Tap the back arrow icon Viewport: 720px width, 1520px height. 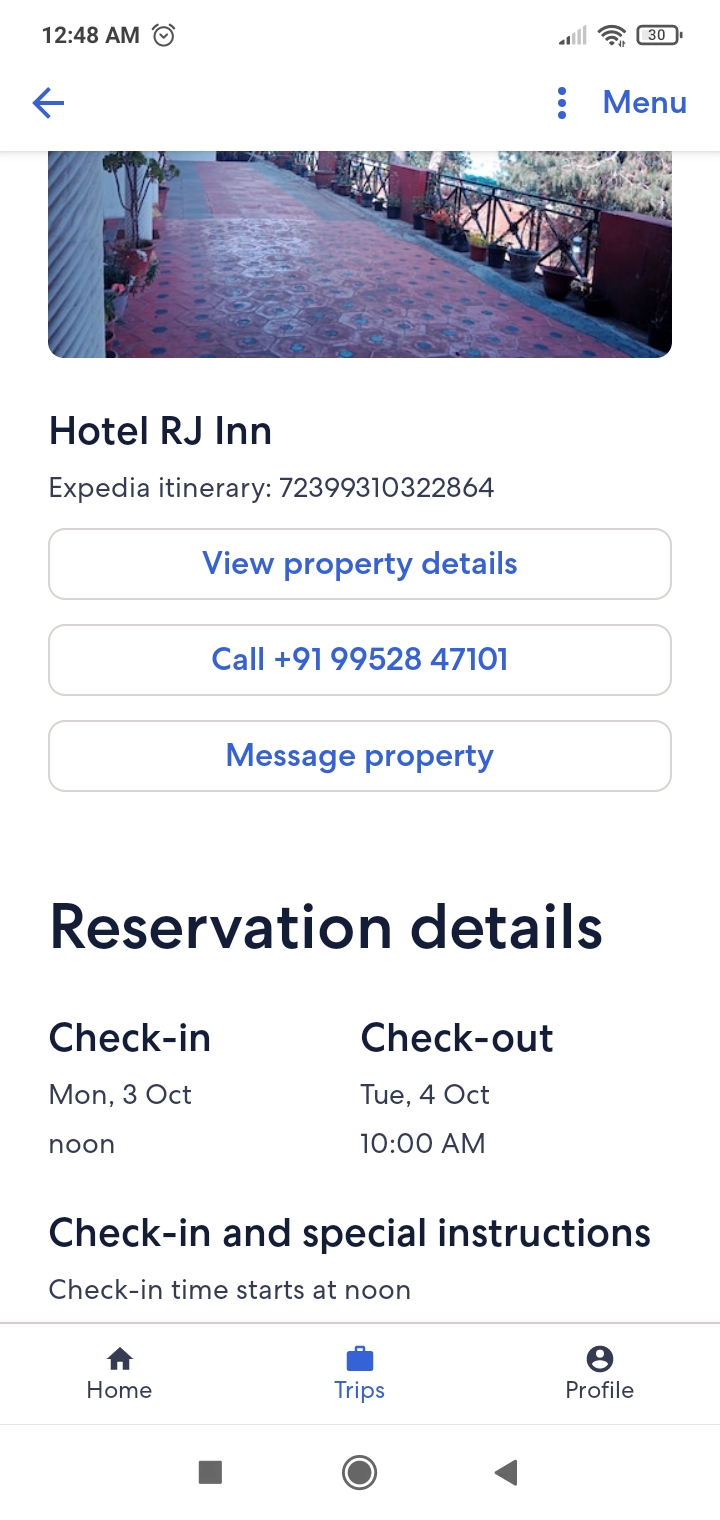point(48,102)
